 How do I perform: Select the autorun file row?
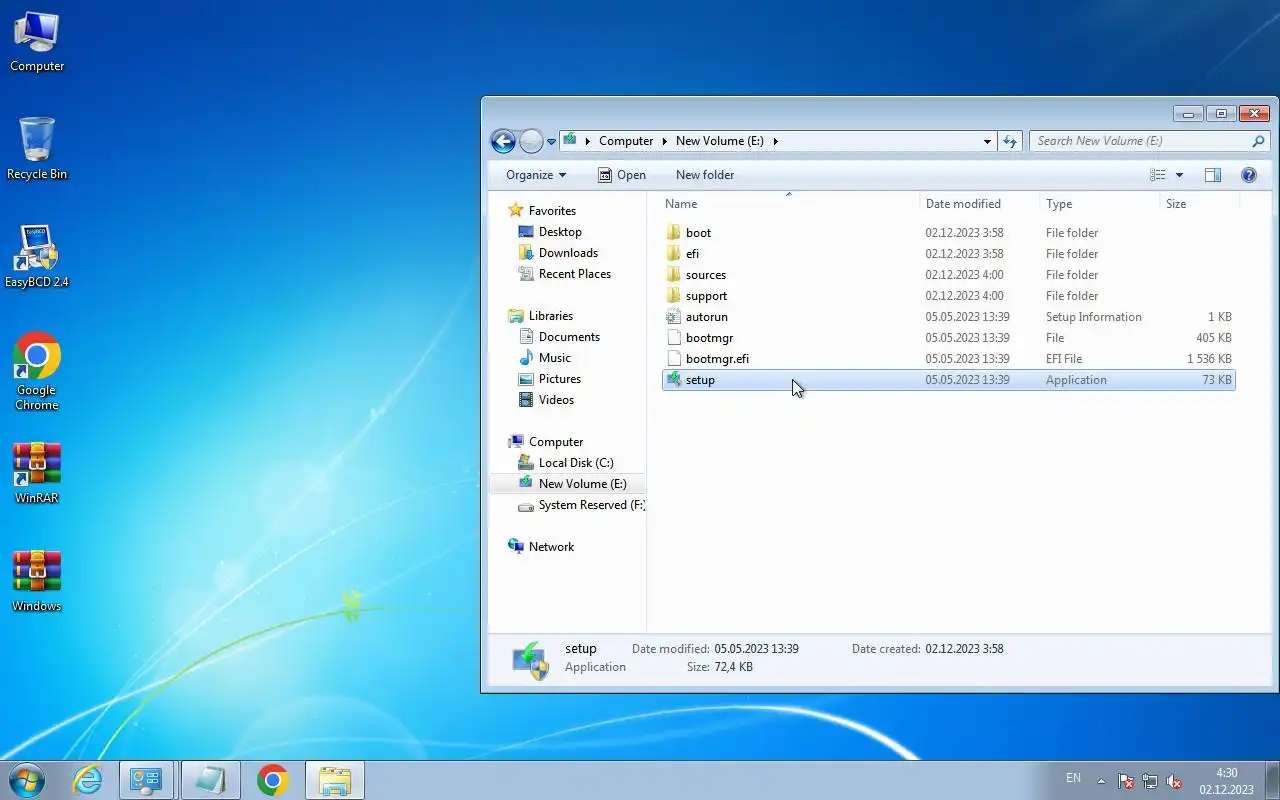(949, 317)
